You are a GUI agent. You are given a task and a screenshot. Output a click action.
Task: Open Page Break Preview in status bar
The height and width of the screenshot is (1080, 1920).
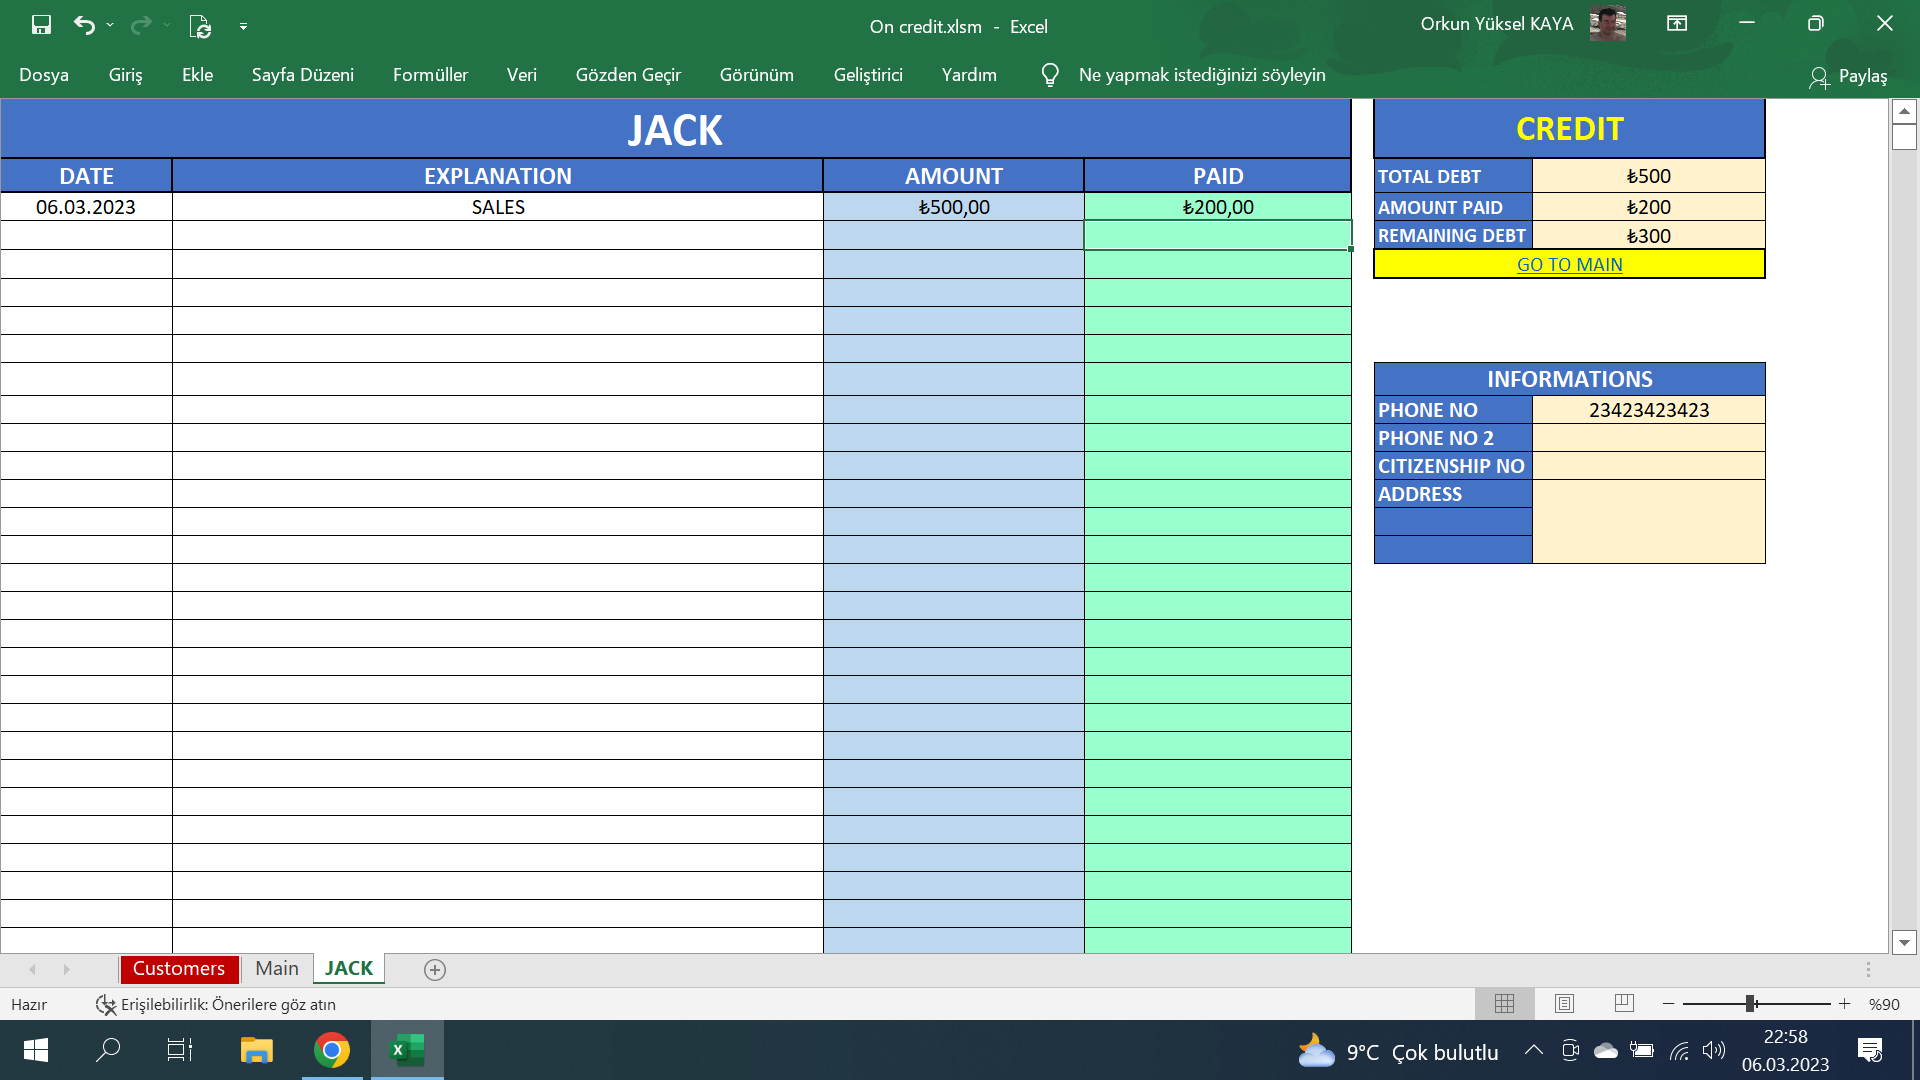tap(1624, 1003)
